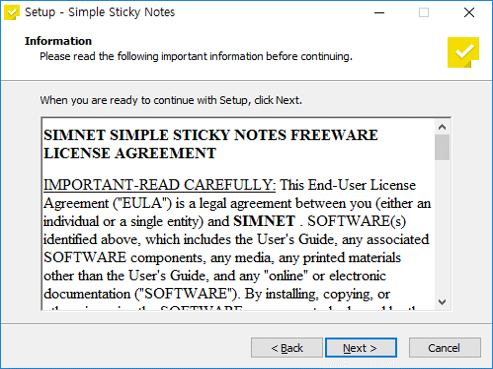Click 'LICENSE AGREEMENT' heading line
493x369 pixels.
coord(130,153)
